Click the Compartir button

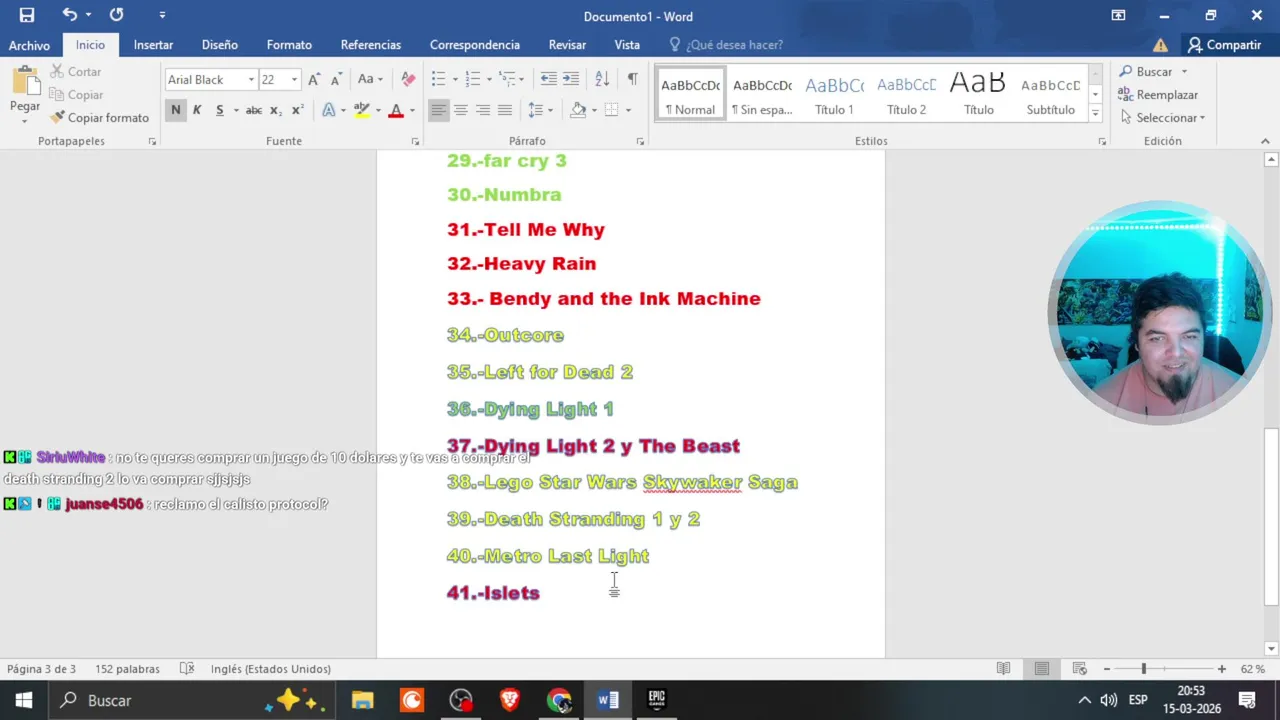1224,45
